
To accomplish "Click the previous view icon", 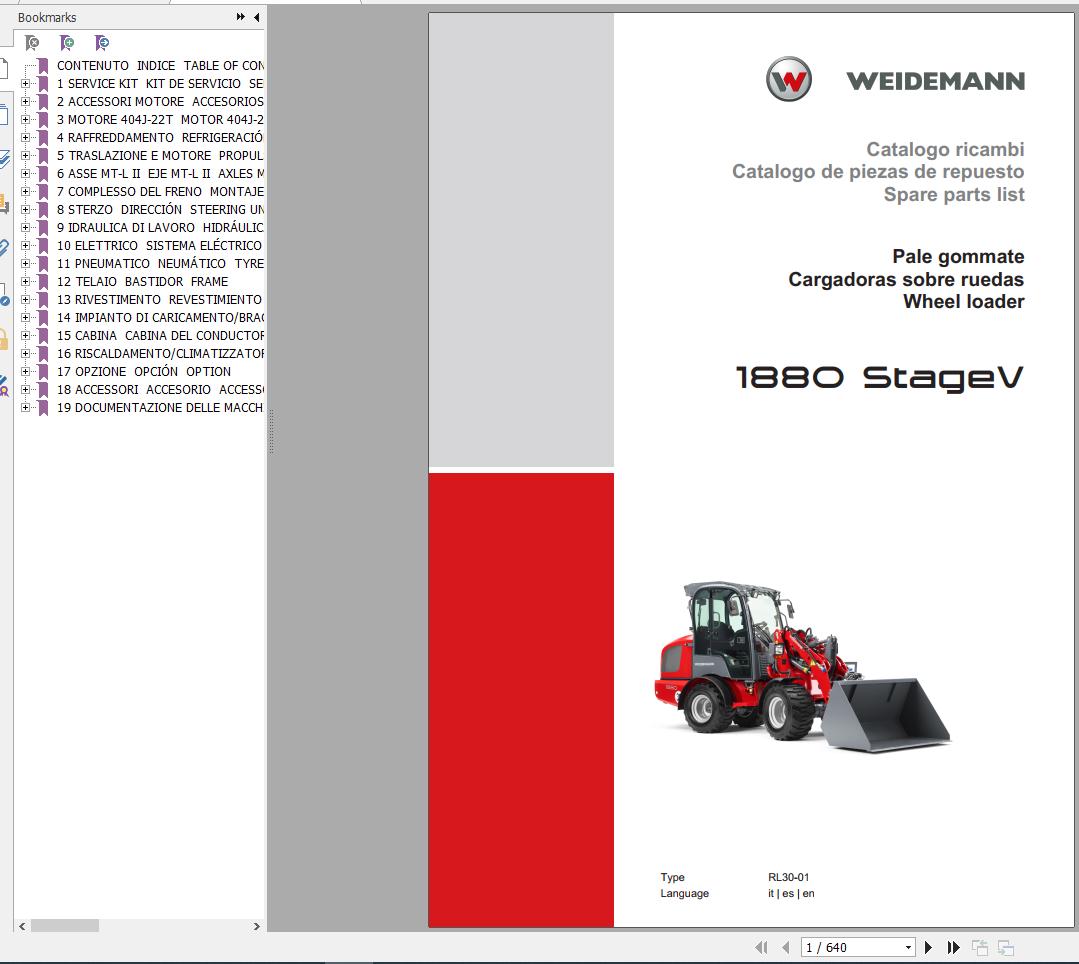I will 980,947.
